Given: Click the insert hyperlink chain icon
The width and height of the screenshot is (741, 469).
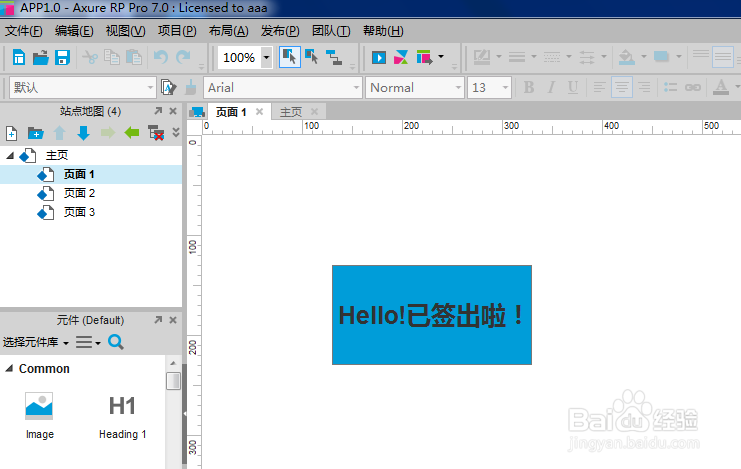Looking at the screenshot, I should tap(693, 87).
